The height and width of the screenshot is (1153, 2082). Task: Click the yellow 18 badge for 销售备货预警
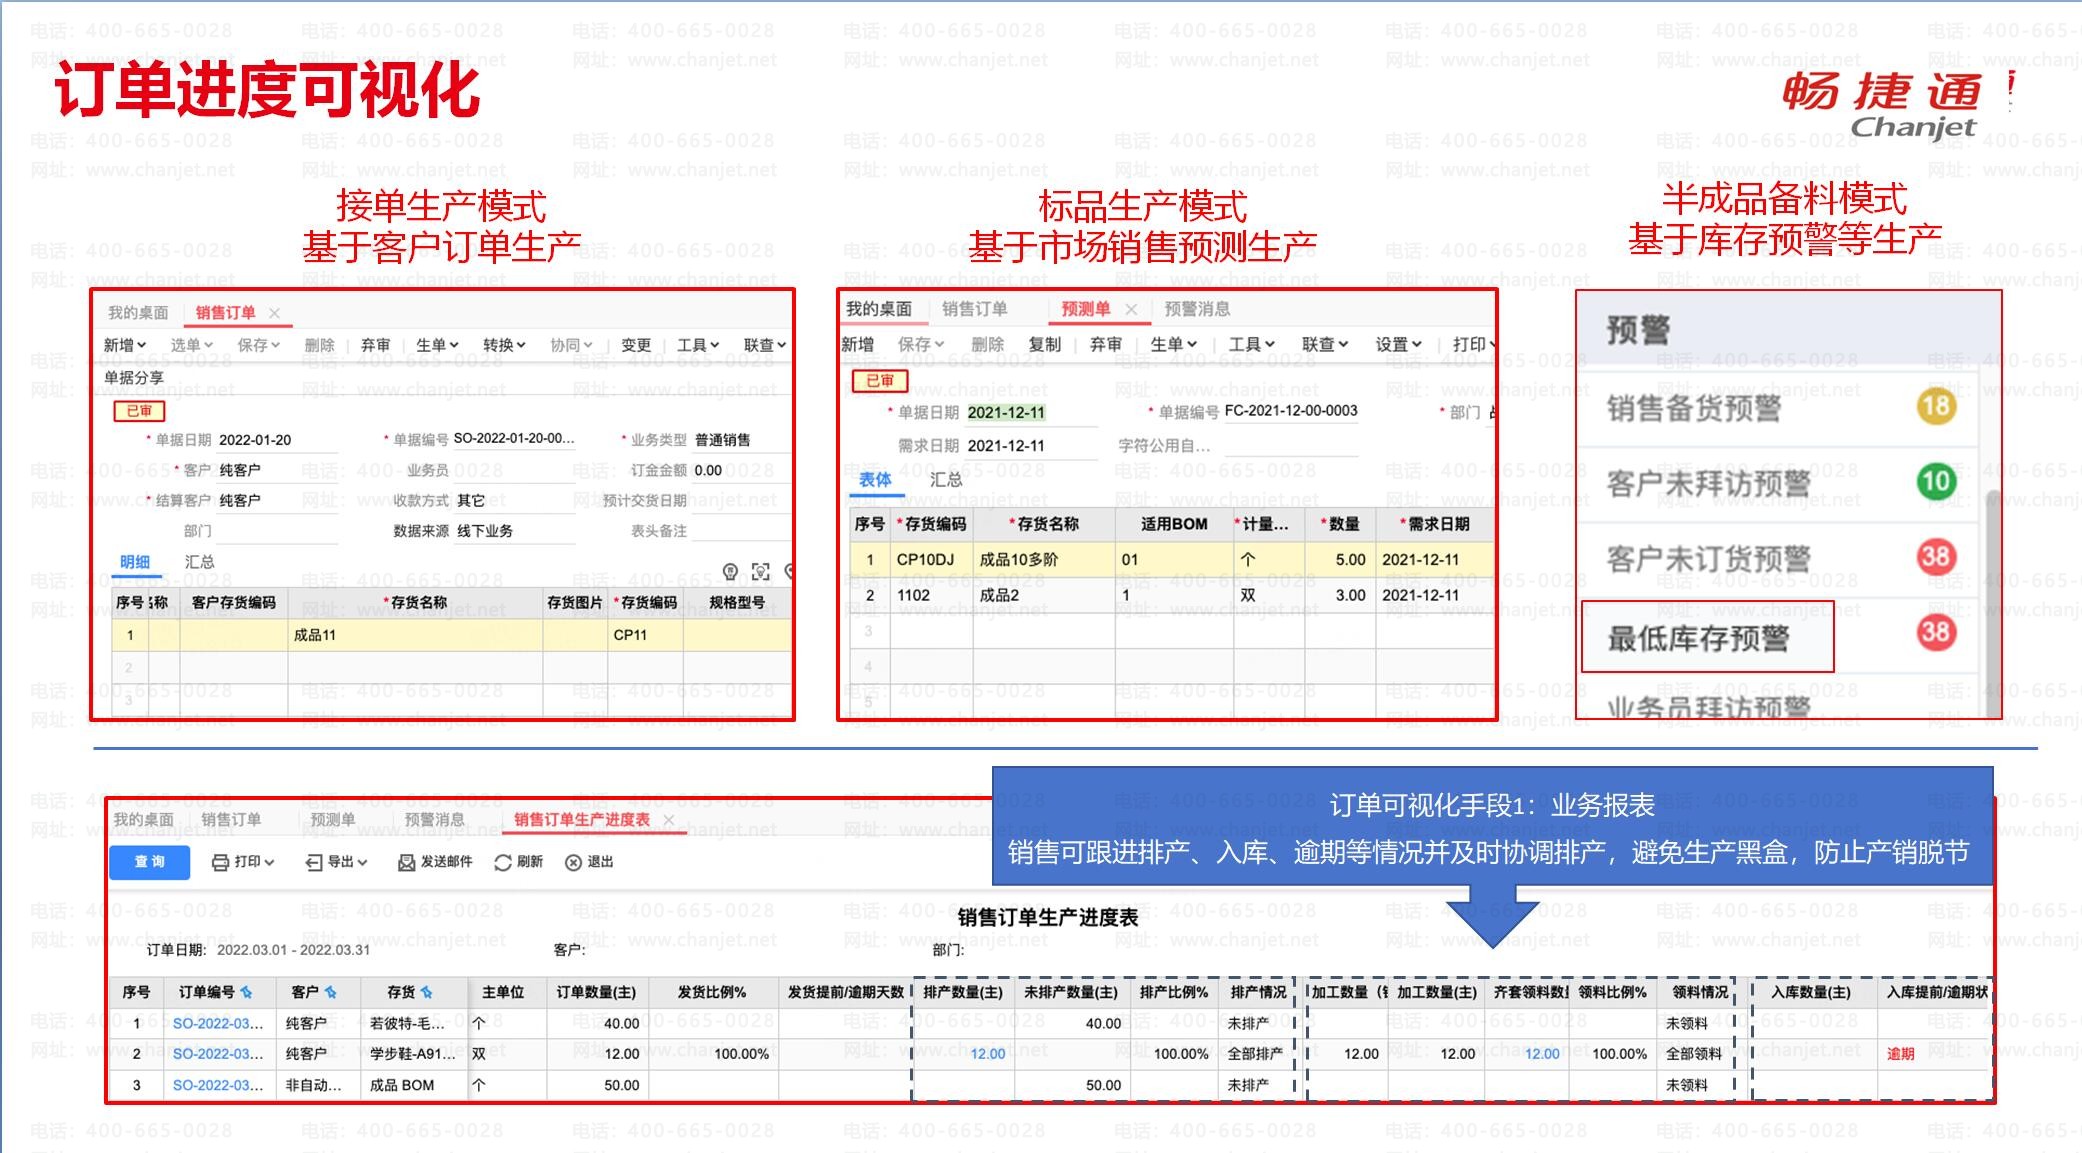[x=1936, y=406]
